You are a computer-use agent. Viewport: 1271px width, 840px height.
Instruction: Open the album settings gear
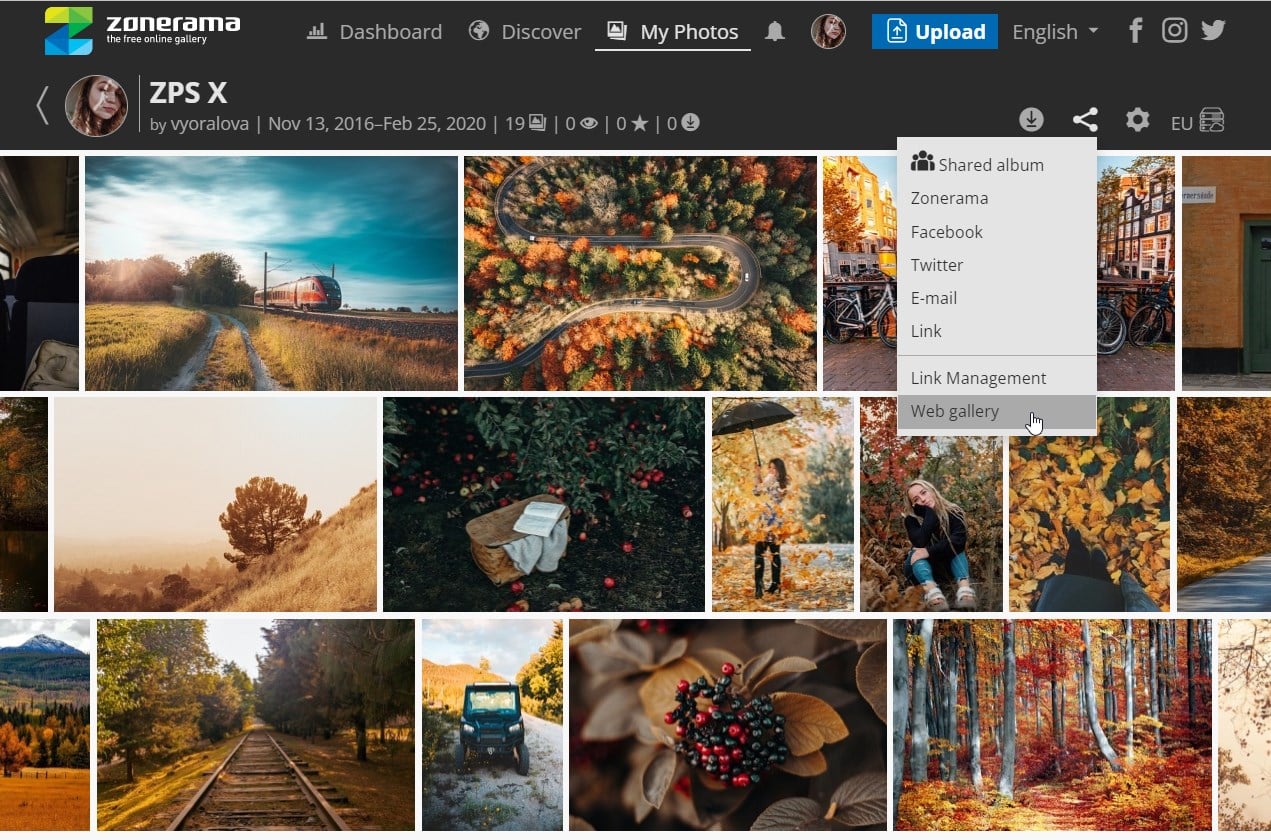1137,120
